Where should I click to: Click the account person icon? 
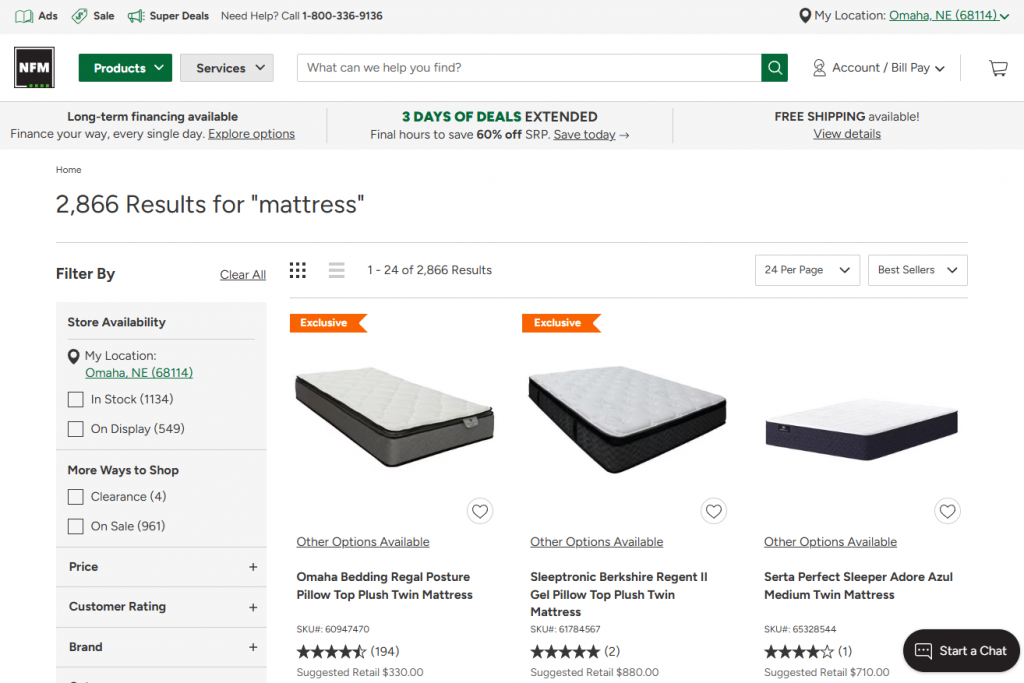pyautogui.click(x=819, y=68)
